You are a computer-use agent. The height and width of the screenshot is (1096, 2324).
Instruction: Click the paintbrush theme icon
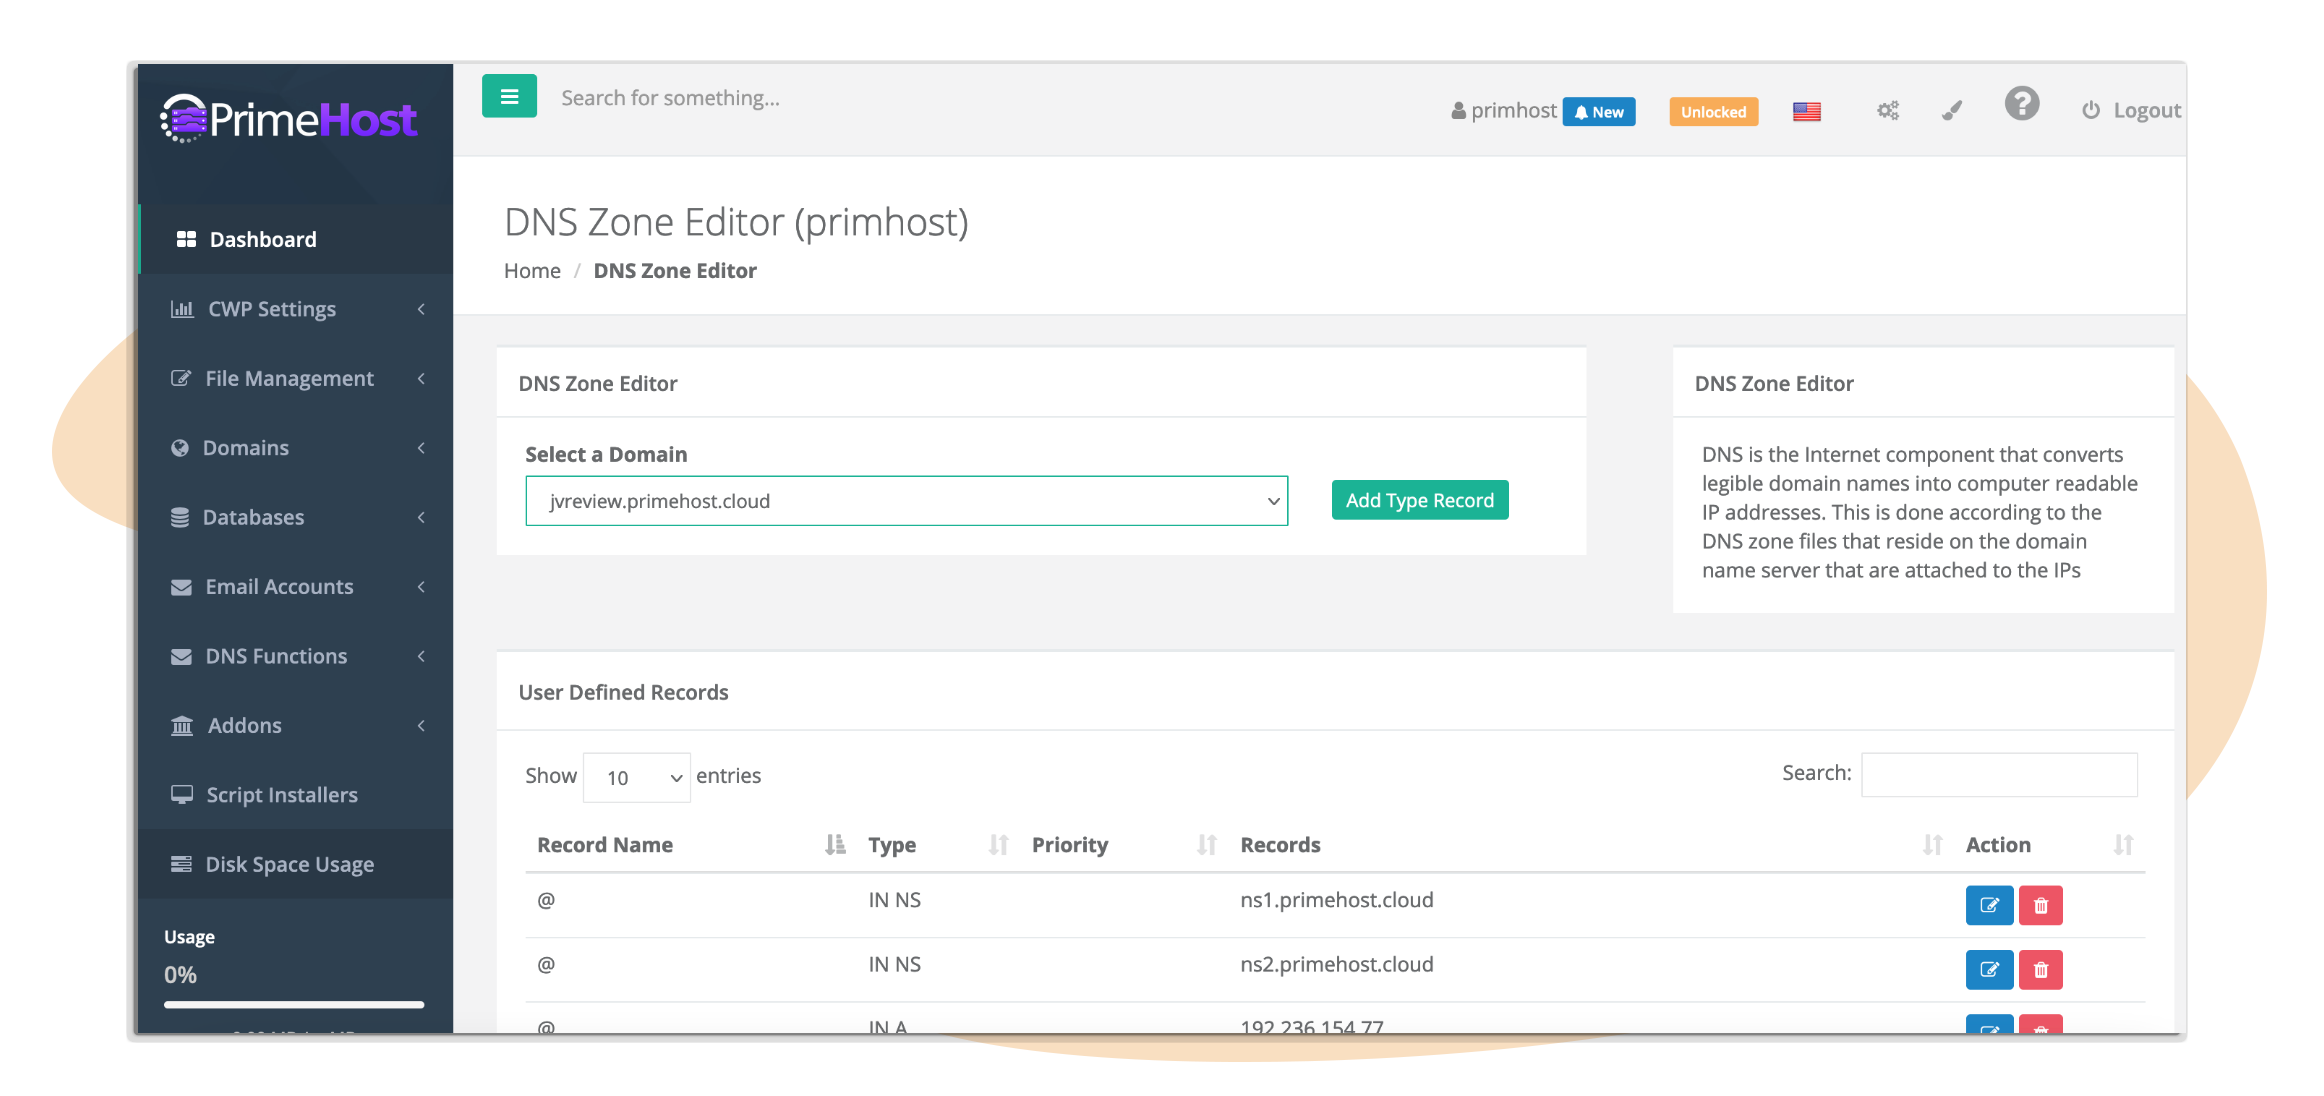coord(1951,110)
